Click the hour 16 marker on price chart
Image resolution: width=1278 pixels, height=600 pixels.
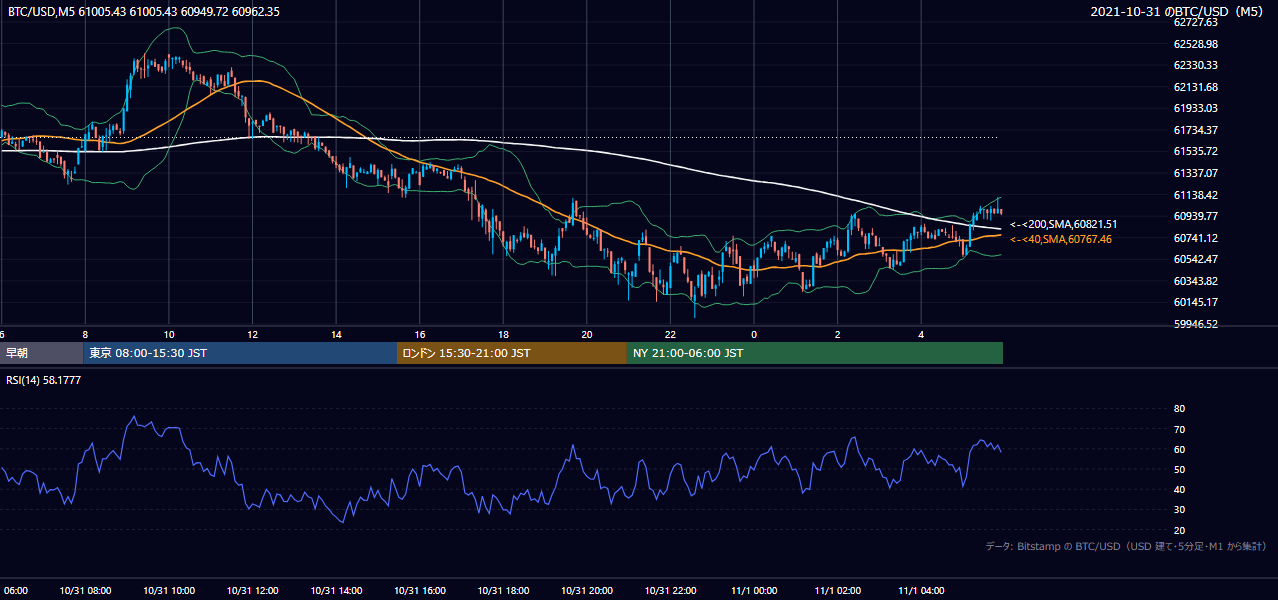[x=419, y=334]
